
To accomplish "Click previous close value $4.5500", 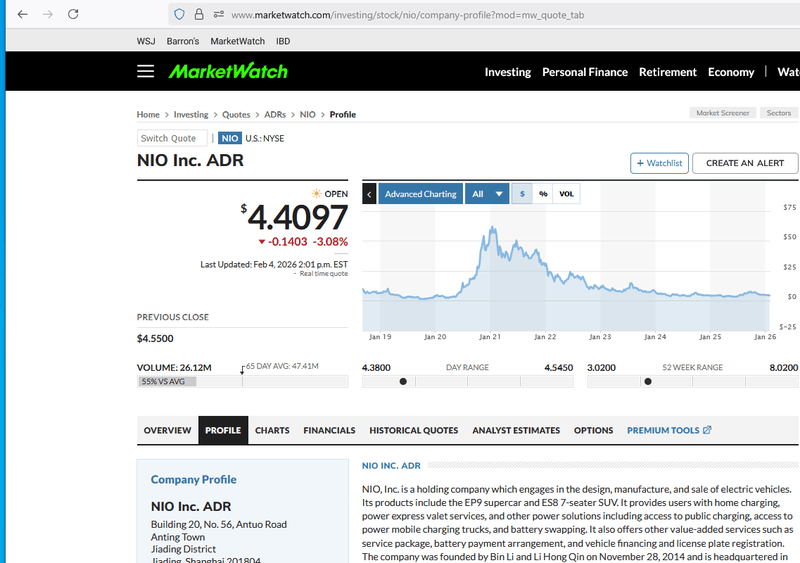I will pyautogui.click(x=155, y=338).
